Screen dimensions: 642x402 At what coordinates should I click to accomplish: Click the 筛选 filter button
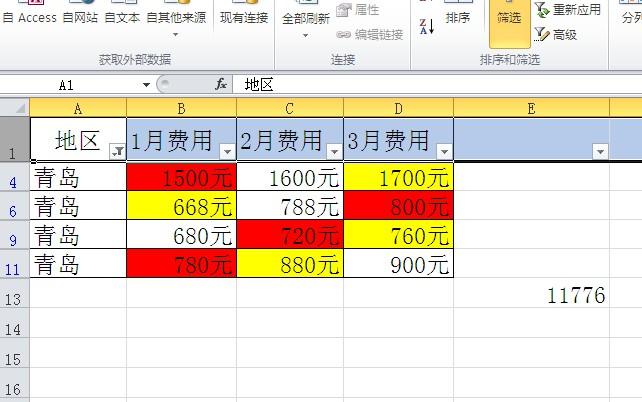point(509,23)
